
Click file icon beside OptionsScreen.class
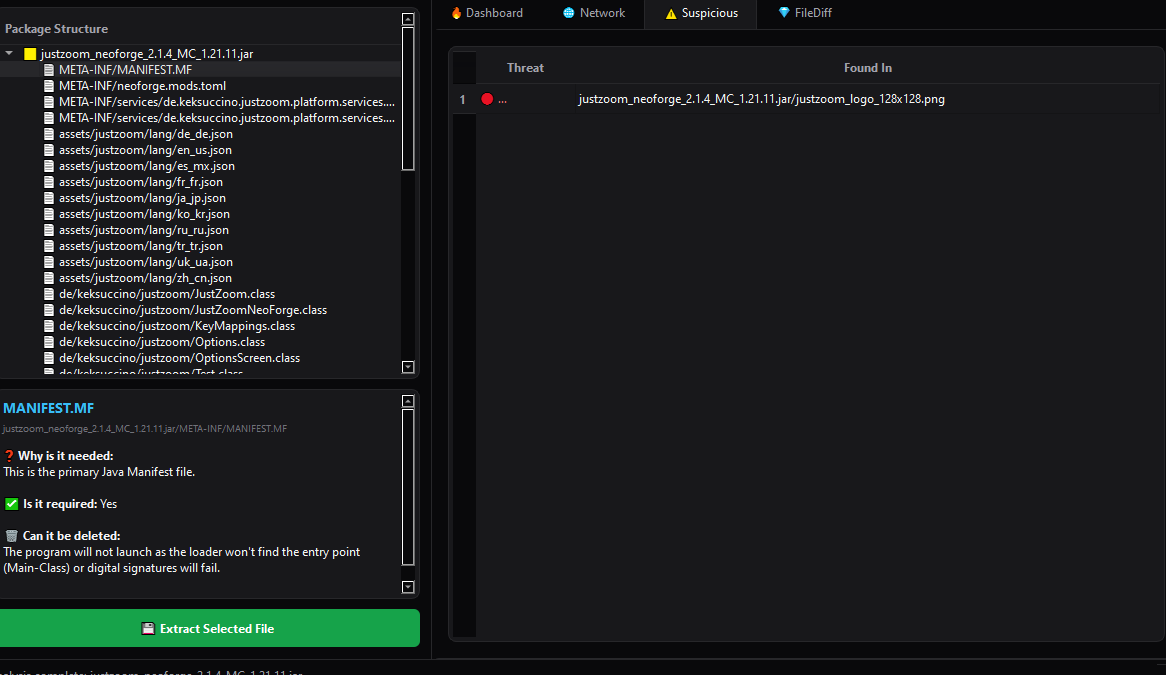pyautogui.click(x=49, y=358)
